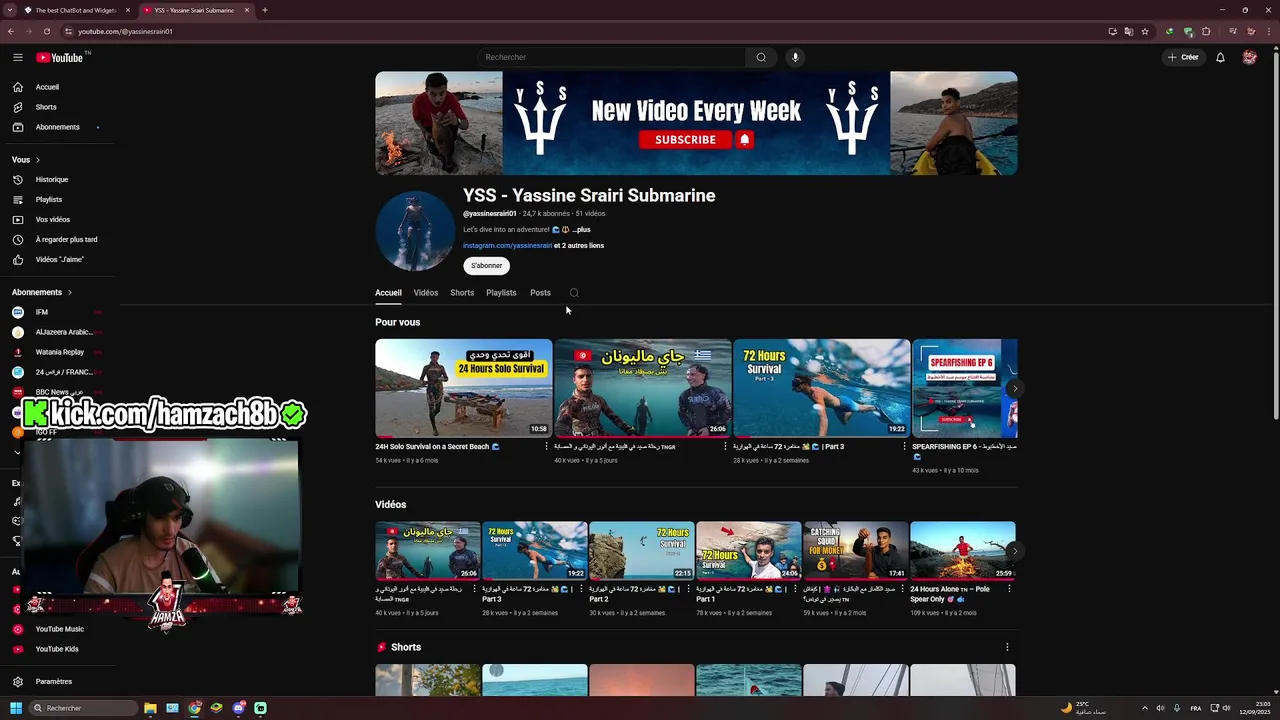Open the instagram.com/yassinesrairi link
1280x720 pixels.
click(507, 245)
